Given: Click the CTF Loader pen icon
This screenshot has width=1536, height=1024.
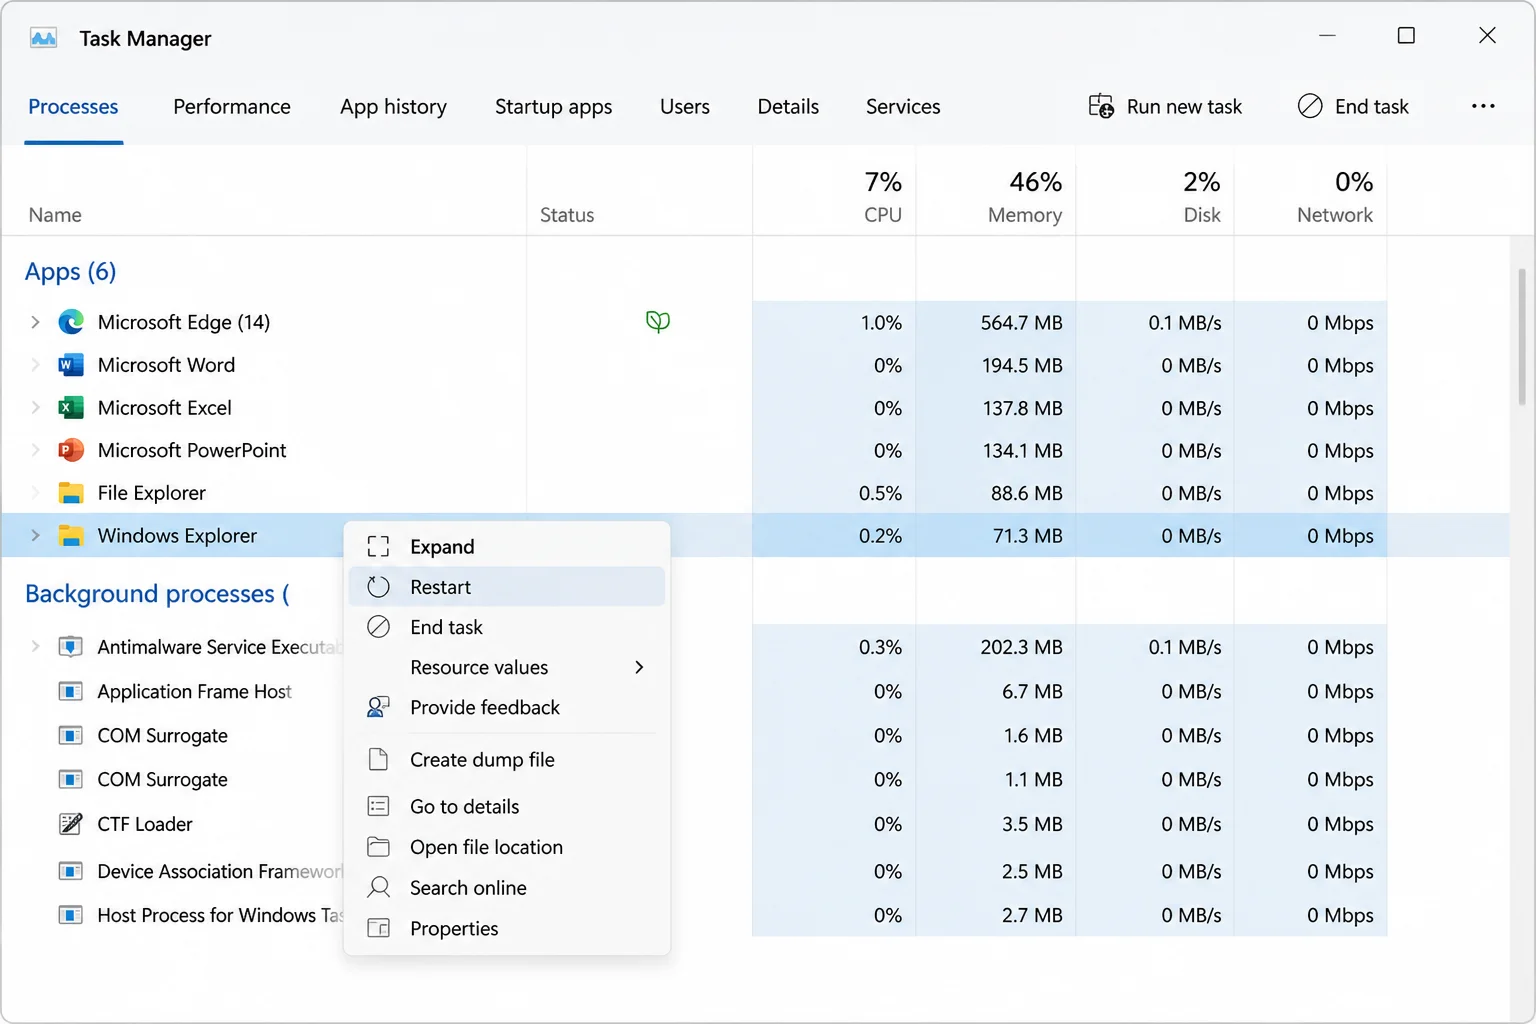Looking at the screenshot, I should point(71,824).
